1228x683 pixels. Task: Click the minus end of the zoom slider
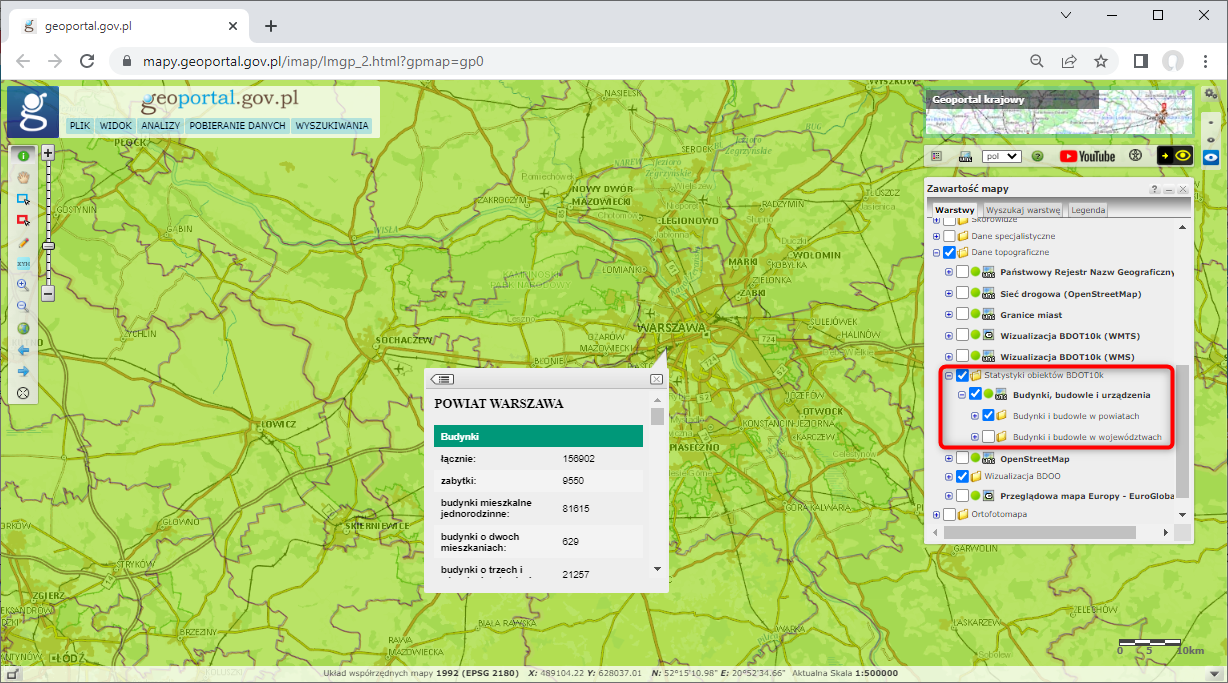pyautogui.click(x=47, y=295)
